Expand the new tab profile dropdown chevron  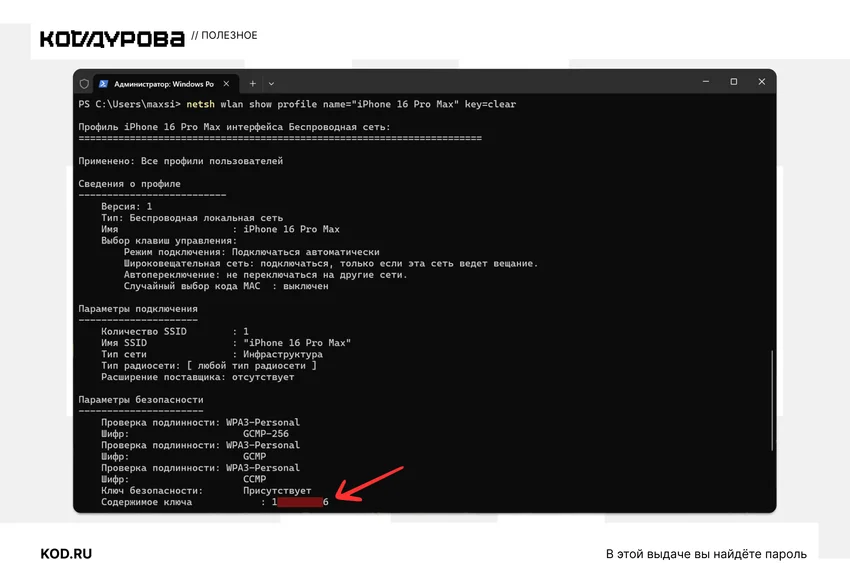pyautogui.click(x=271, y=84)
